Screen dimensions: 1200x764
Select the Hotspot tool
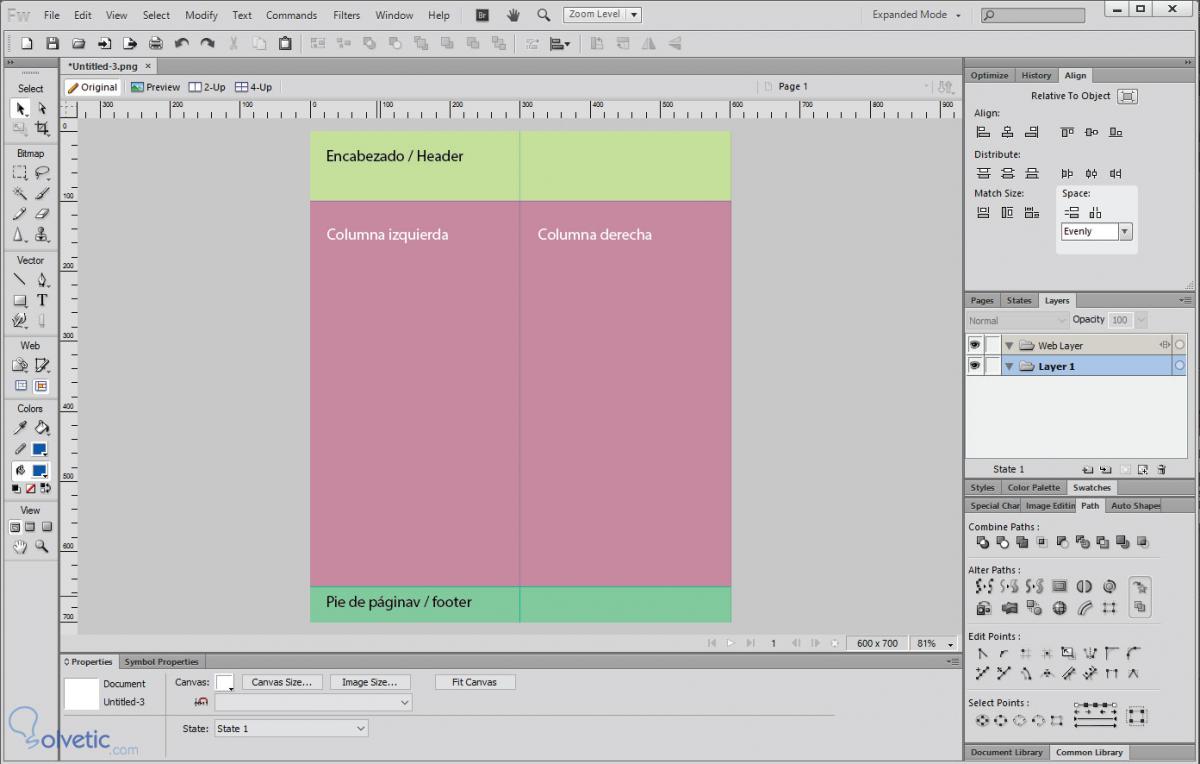pyautogui.click(x=20, y=365)
